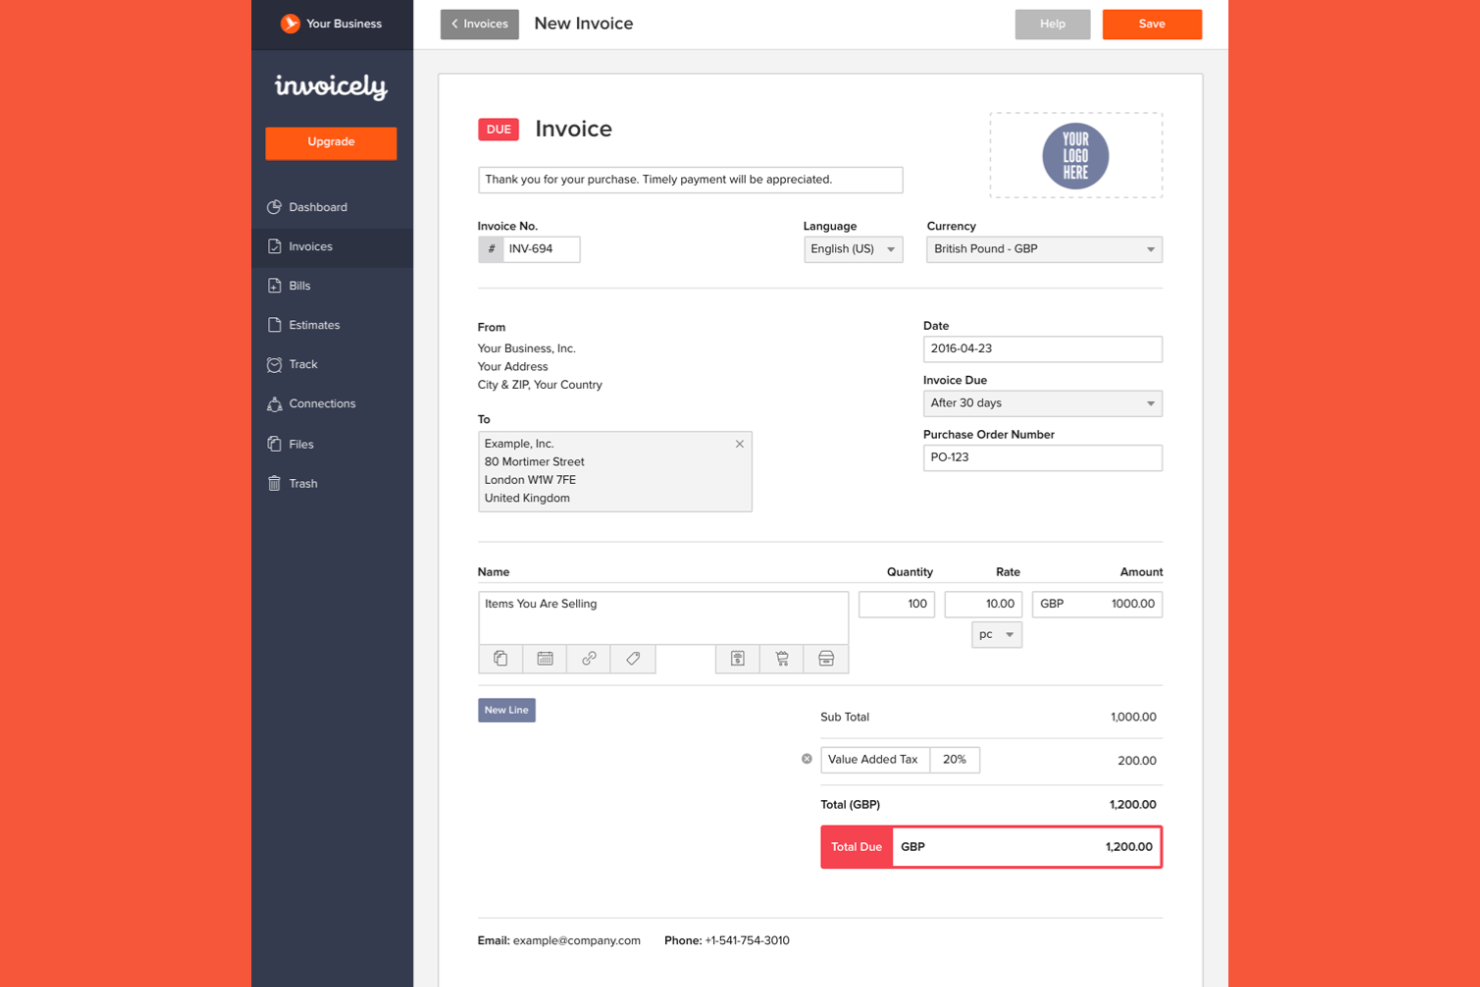Add a tag to the line item
1480x987 pixels.
coord(632,659)
